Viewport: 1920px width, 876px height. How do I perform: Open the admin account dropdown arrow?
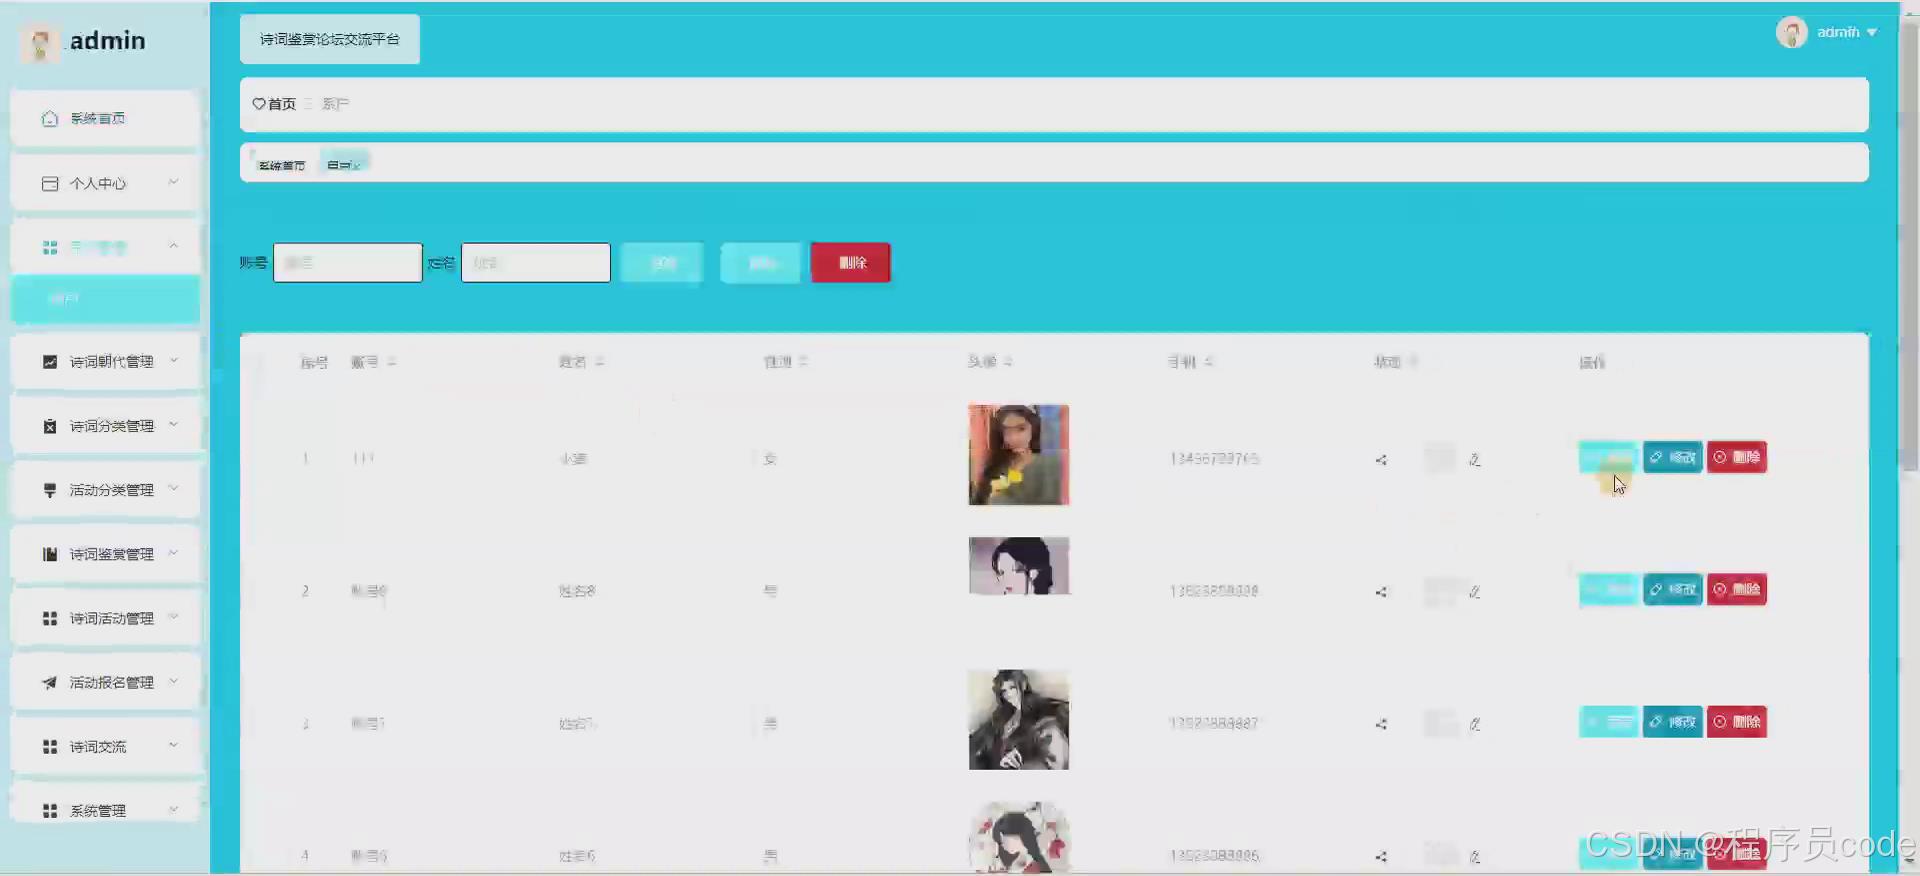coord(1872,33)
